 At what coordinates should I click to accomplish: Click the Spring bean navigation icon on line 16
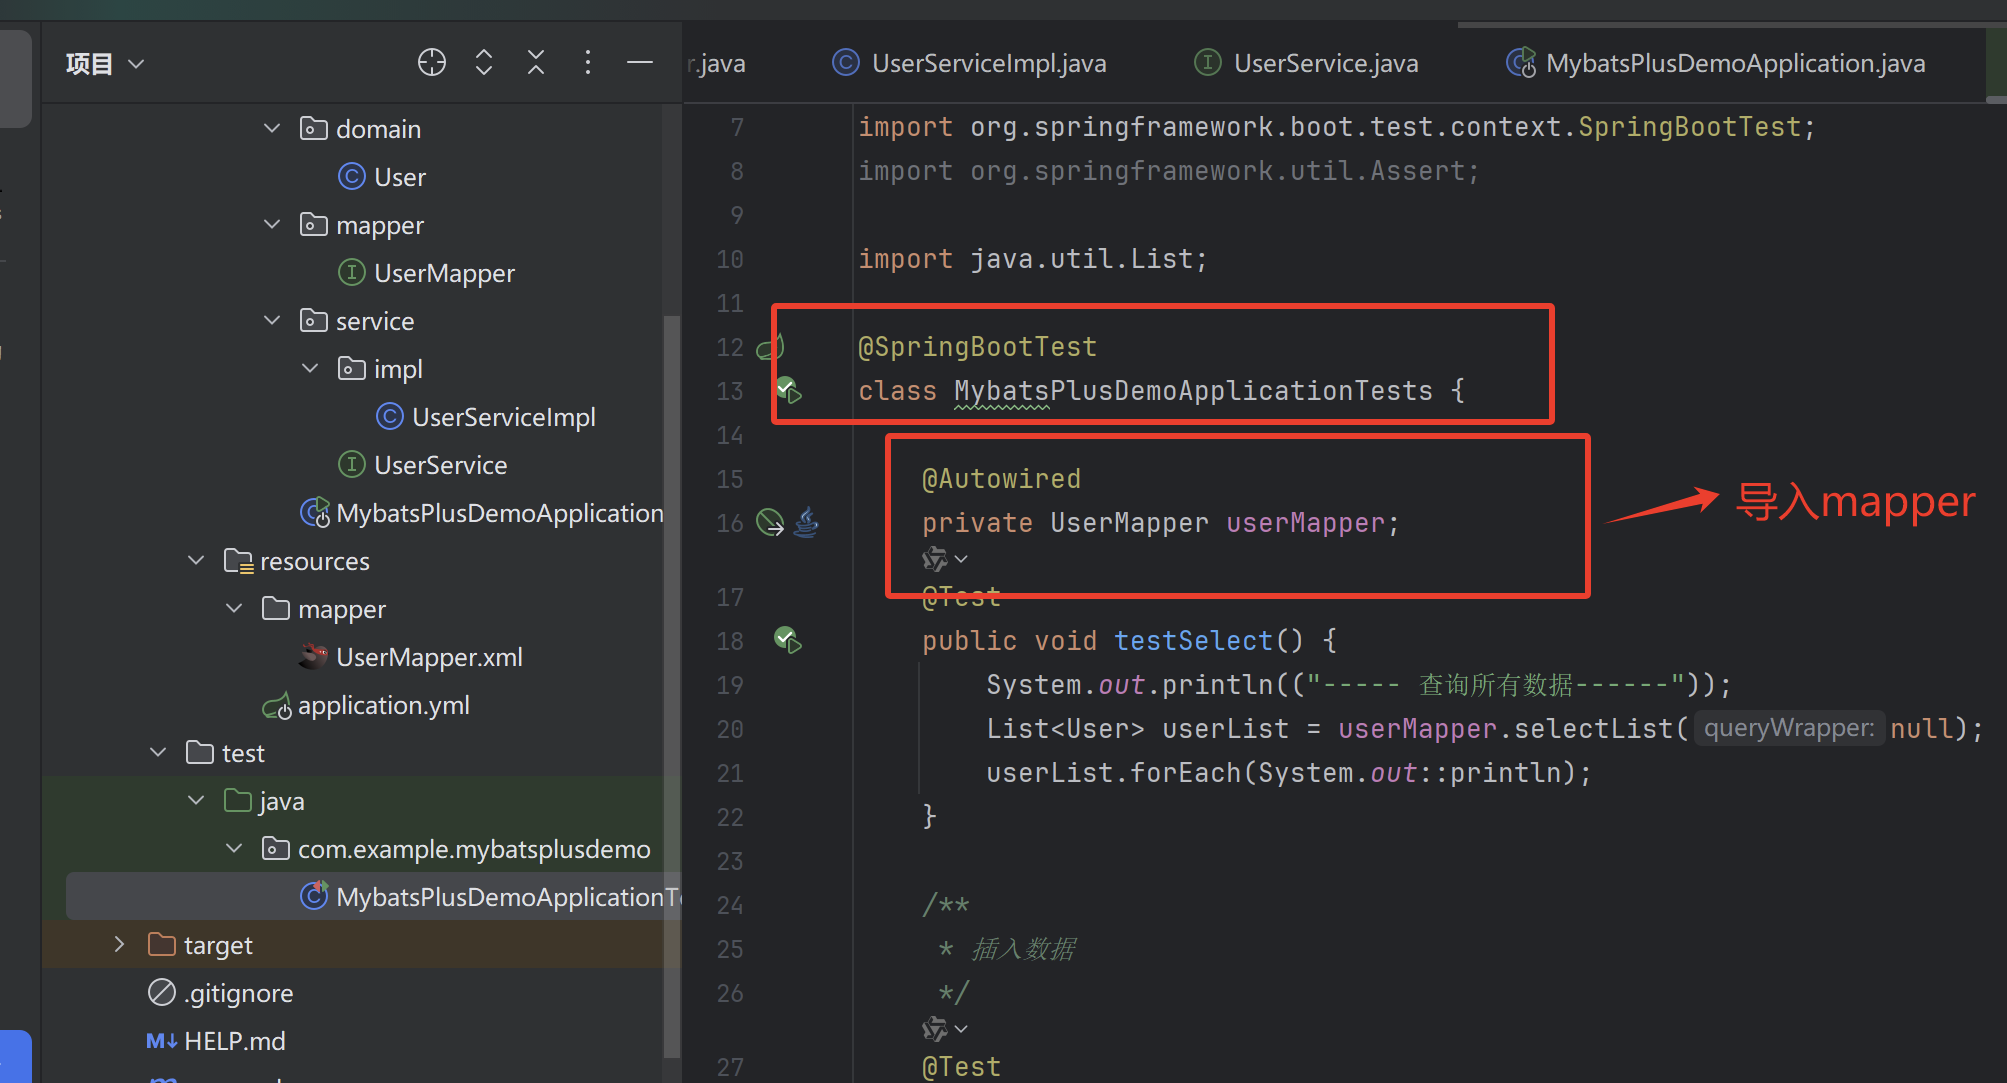pyautogui.click(x=768, y=521)
